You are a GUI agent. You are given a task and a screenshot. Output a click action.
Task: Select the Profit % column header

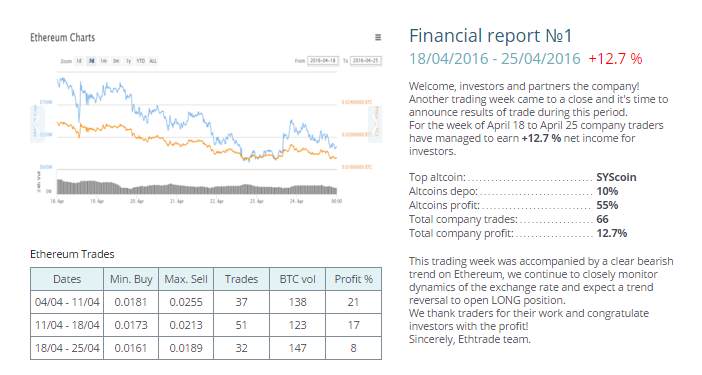[x=354, y=279]
